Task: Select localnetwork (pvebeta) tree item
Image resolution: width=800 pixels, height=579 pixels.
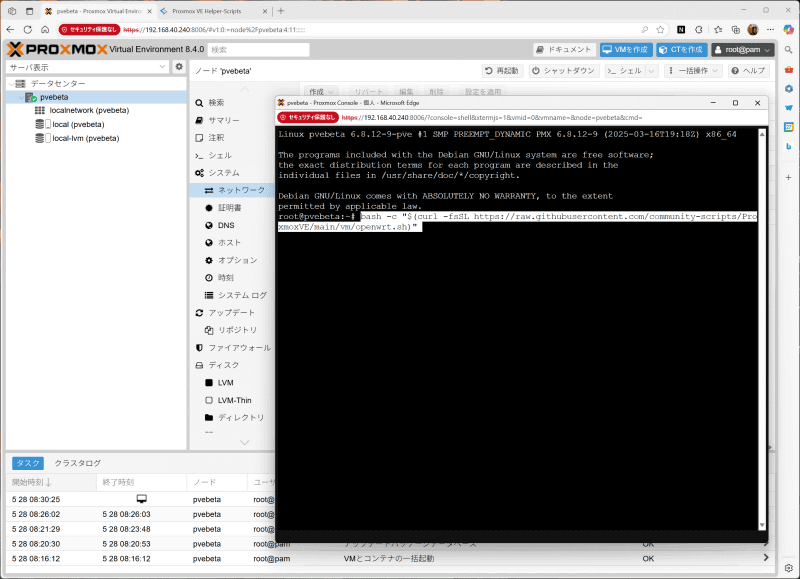Action: click(x=89, y=110)
